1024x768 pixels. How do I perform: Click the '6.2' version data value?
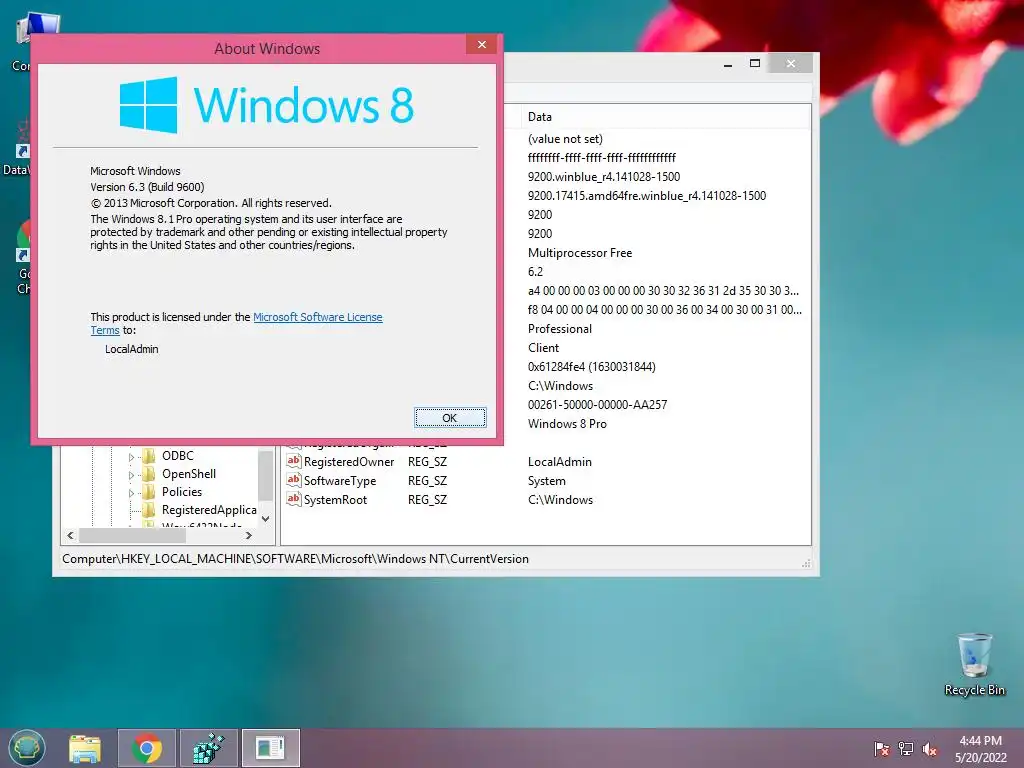536,272
